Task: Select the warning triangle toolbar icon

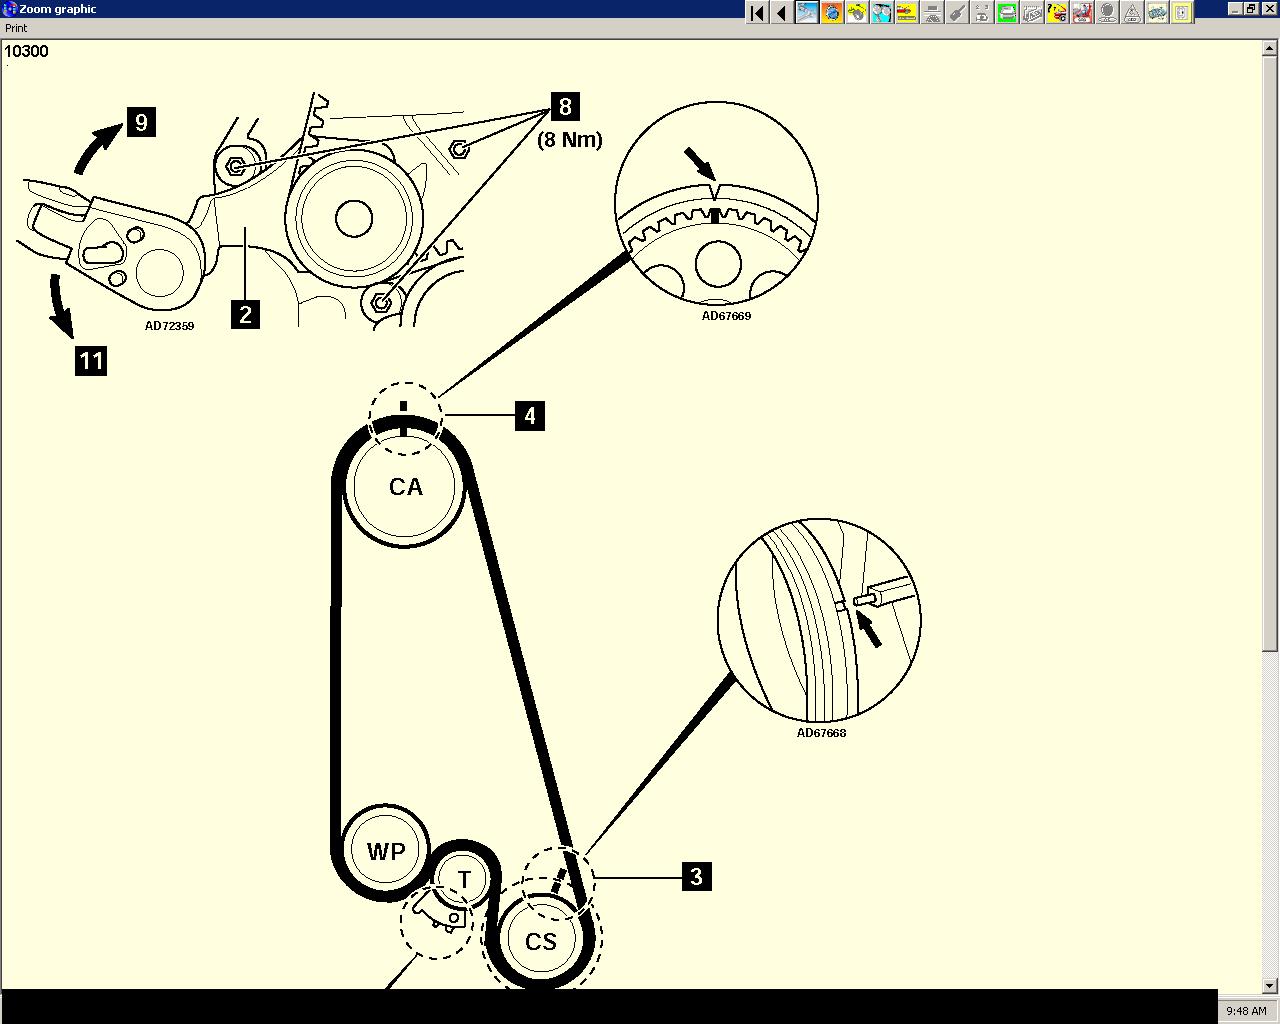Action: (1132, 12)
